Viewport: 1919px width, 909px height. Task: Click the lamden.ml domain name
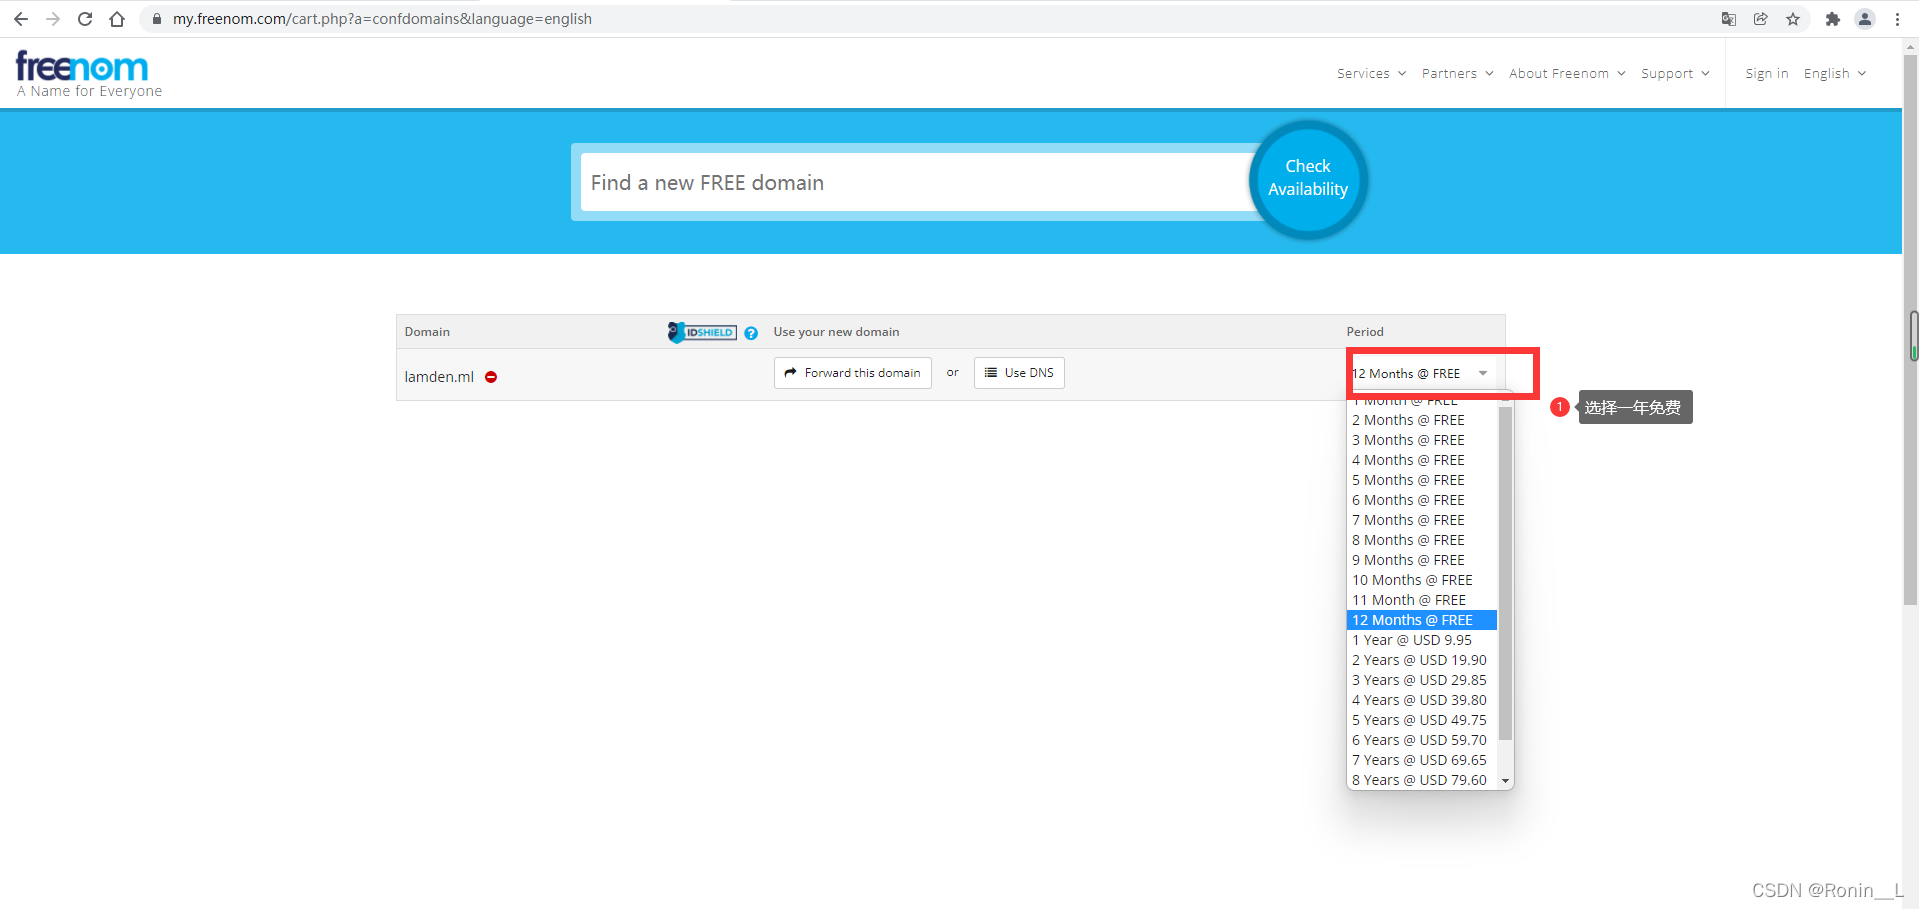439,377
